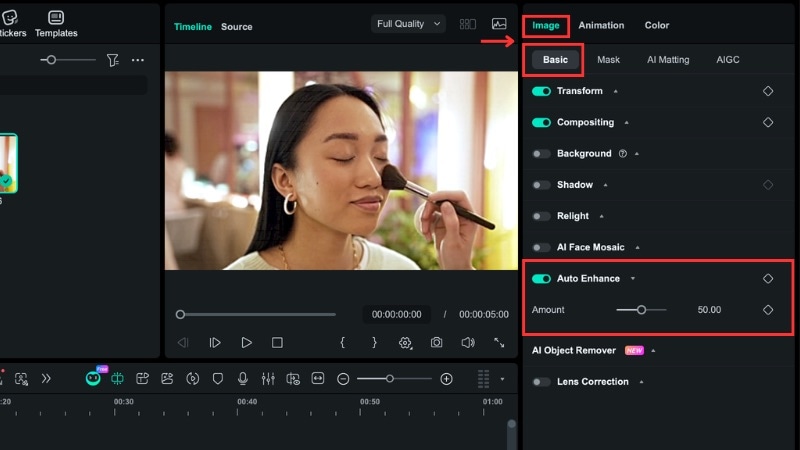Viewport: 800px width, 450px height.
Task: Open the audio mixer icon
Action: pyautogui.click(x=268, y=379)
